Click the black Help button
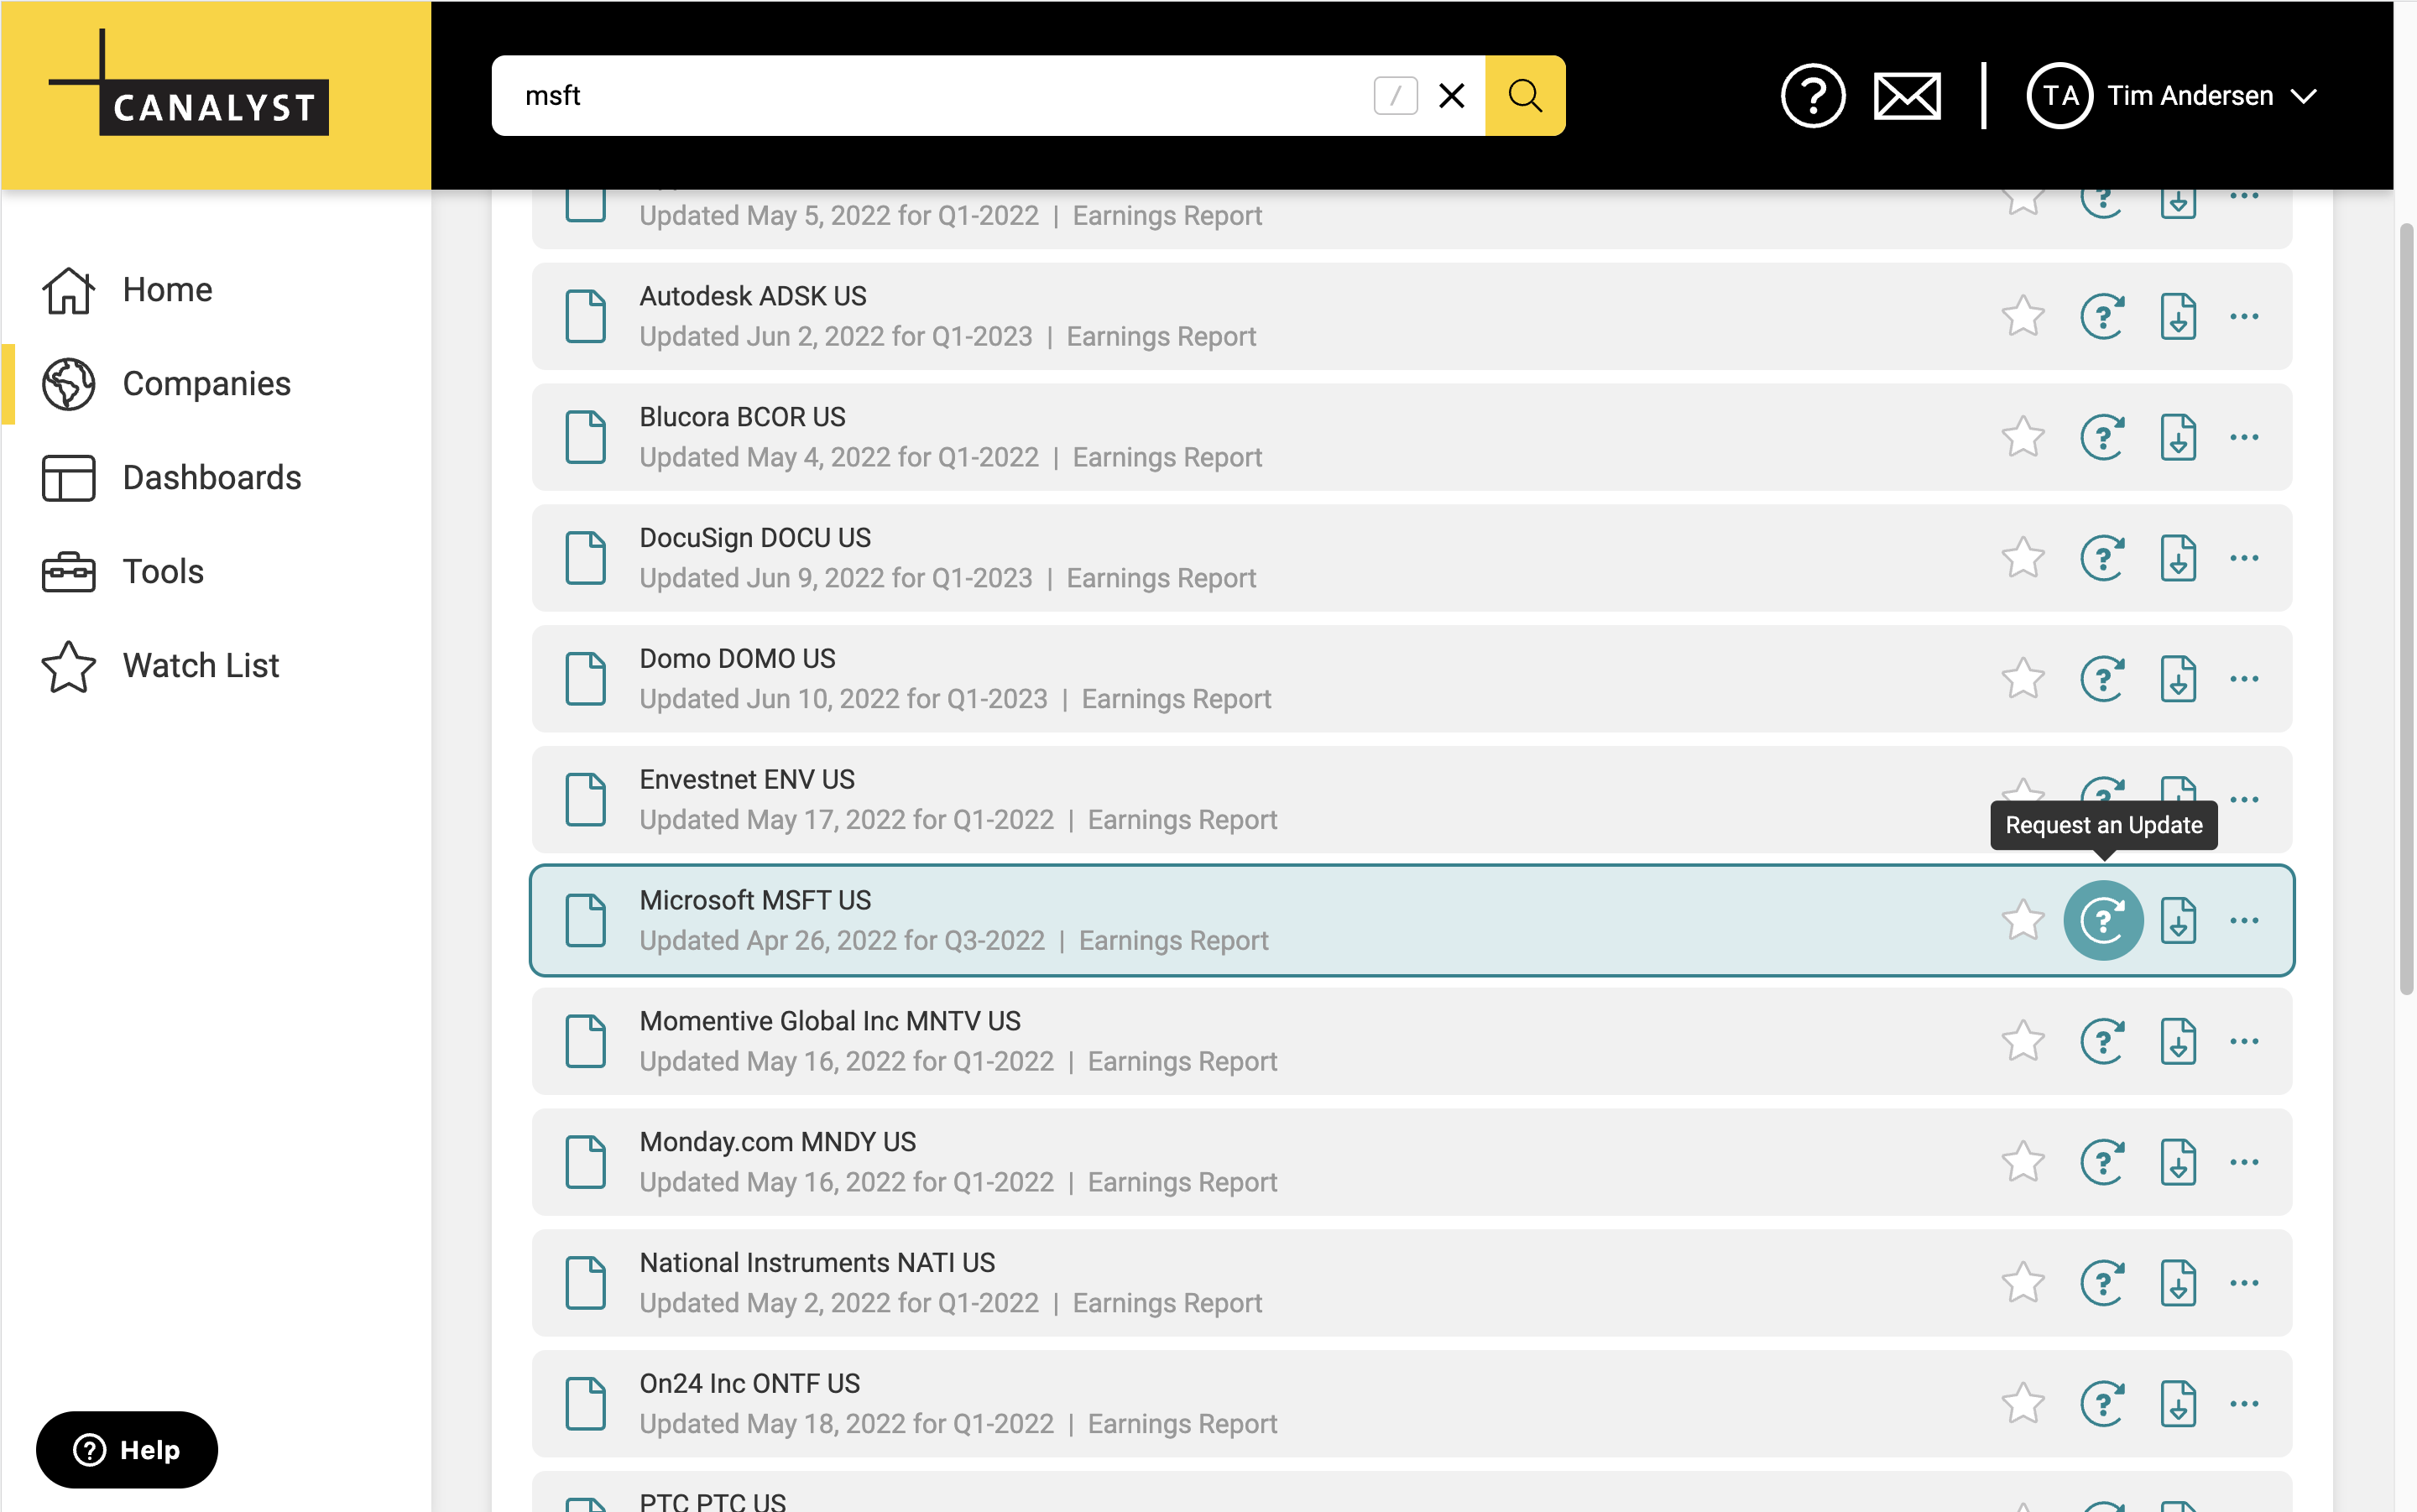The width and height of the screenshot is (2417, 1512). click(127, 1449)
